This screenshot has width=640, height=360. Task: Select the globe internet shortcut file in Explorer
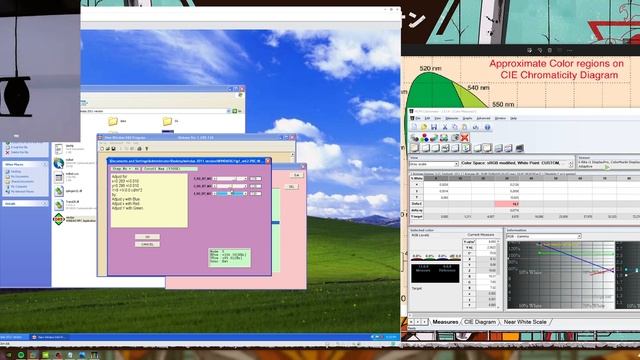pos(58,163)
